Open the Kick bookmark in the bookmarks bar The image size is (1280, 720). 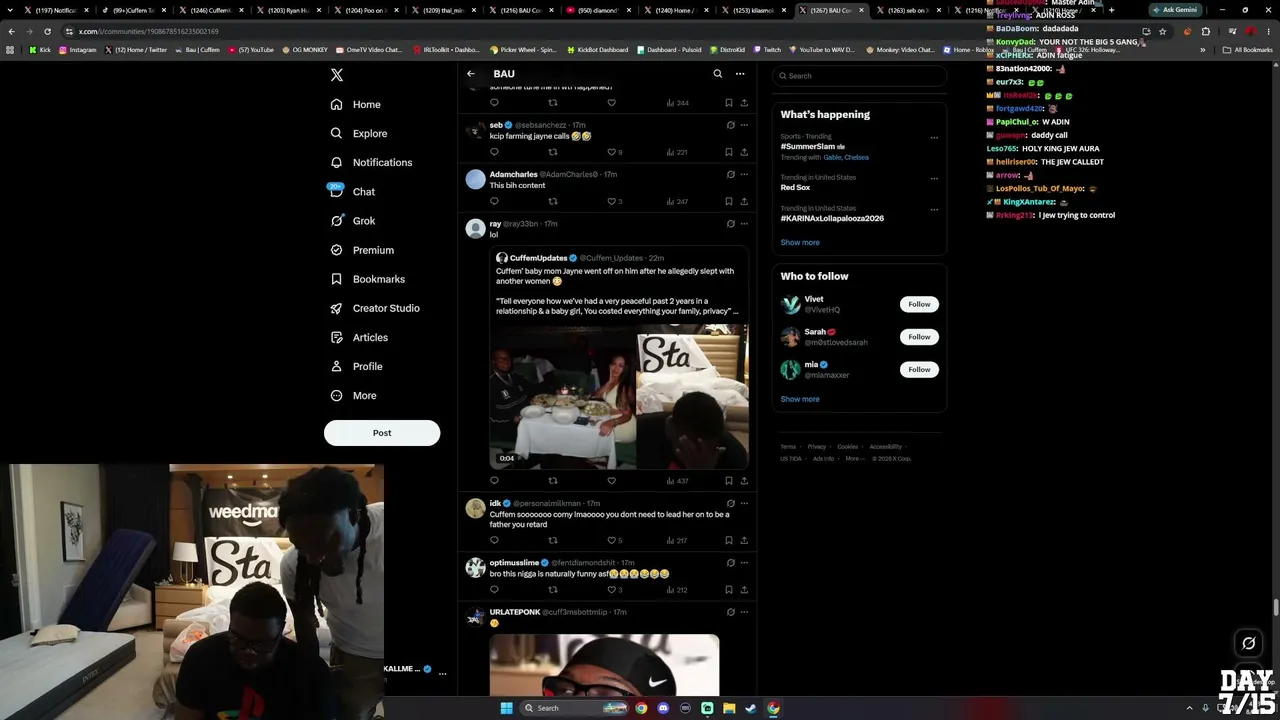(x=40, y=50)
